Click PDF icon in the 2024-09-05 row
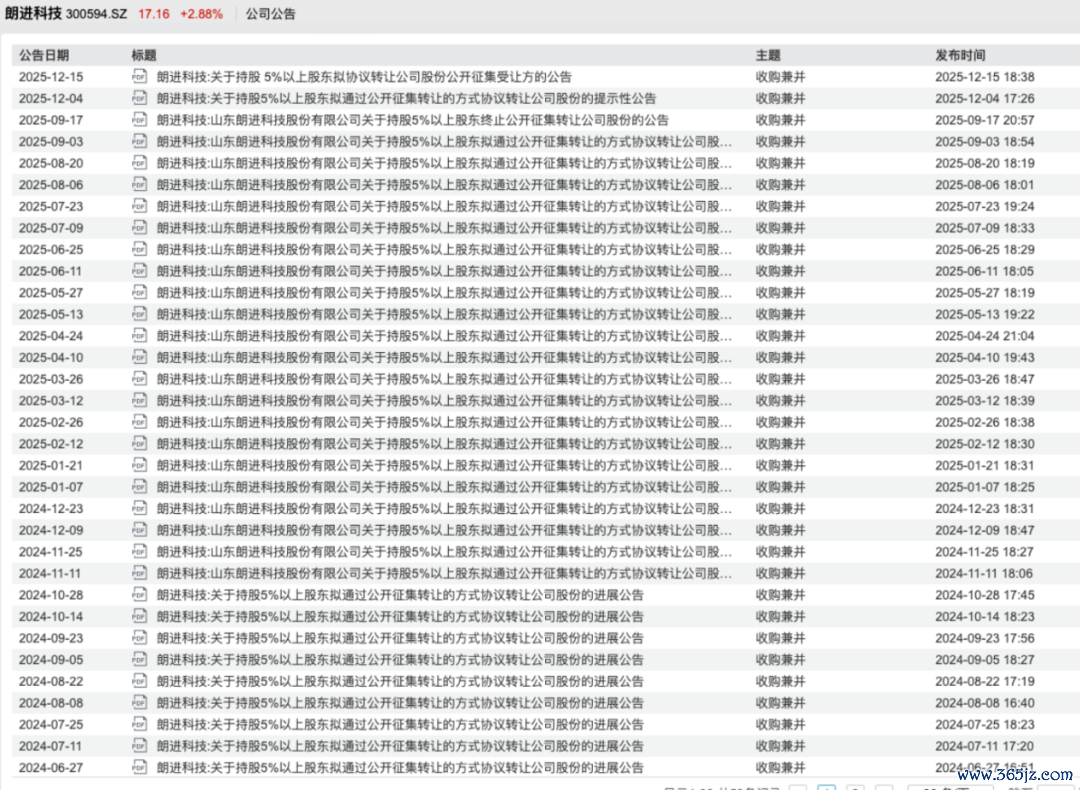 pyautogui.click(x=139, y=660)
